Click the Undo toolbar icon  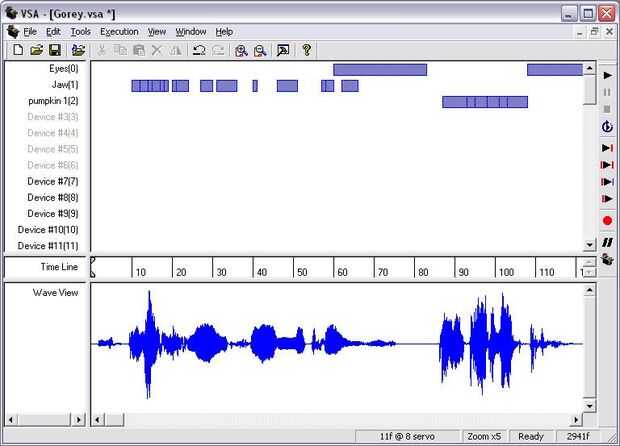pyautogui.click(x=199, y=50)
